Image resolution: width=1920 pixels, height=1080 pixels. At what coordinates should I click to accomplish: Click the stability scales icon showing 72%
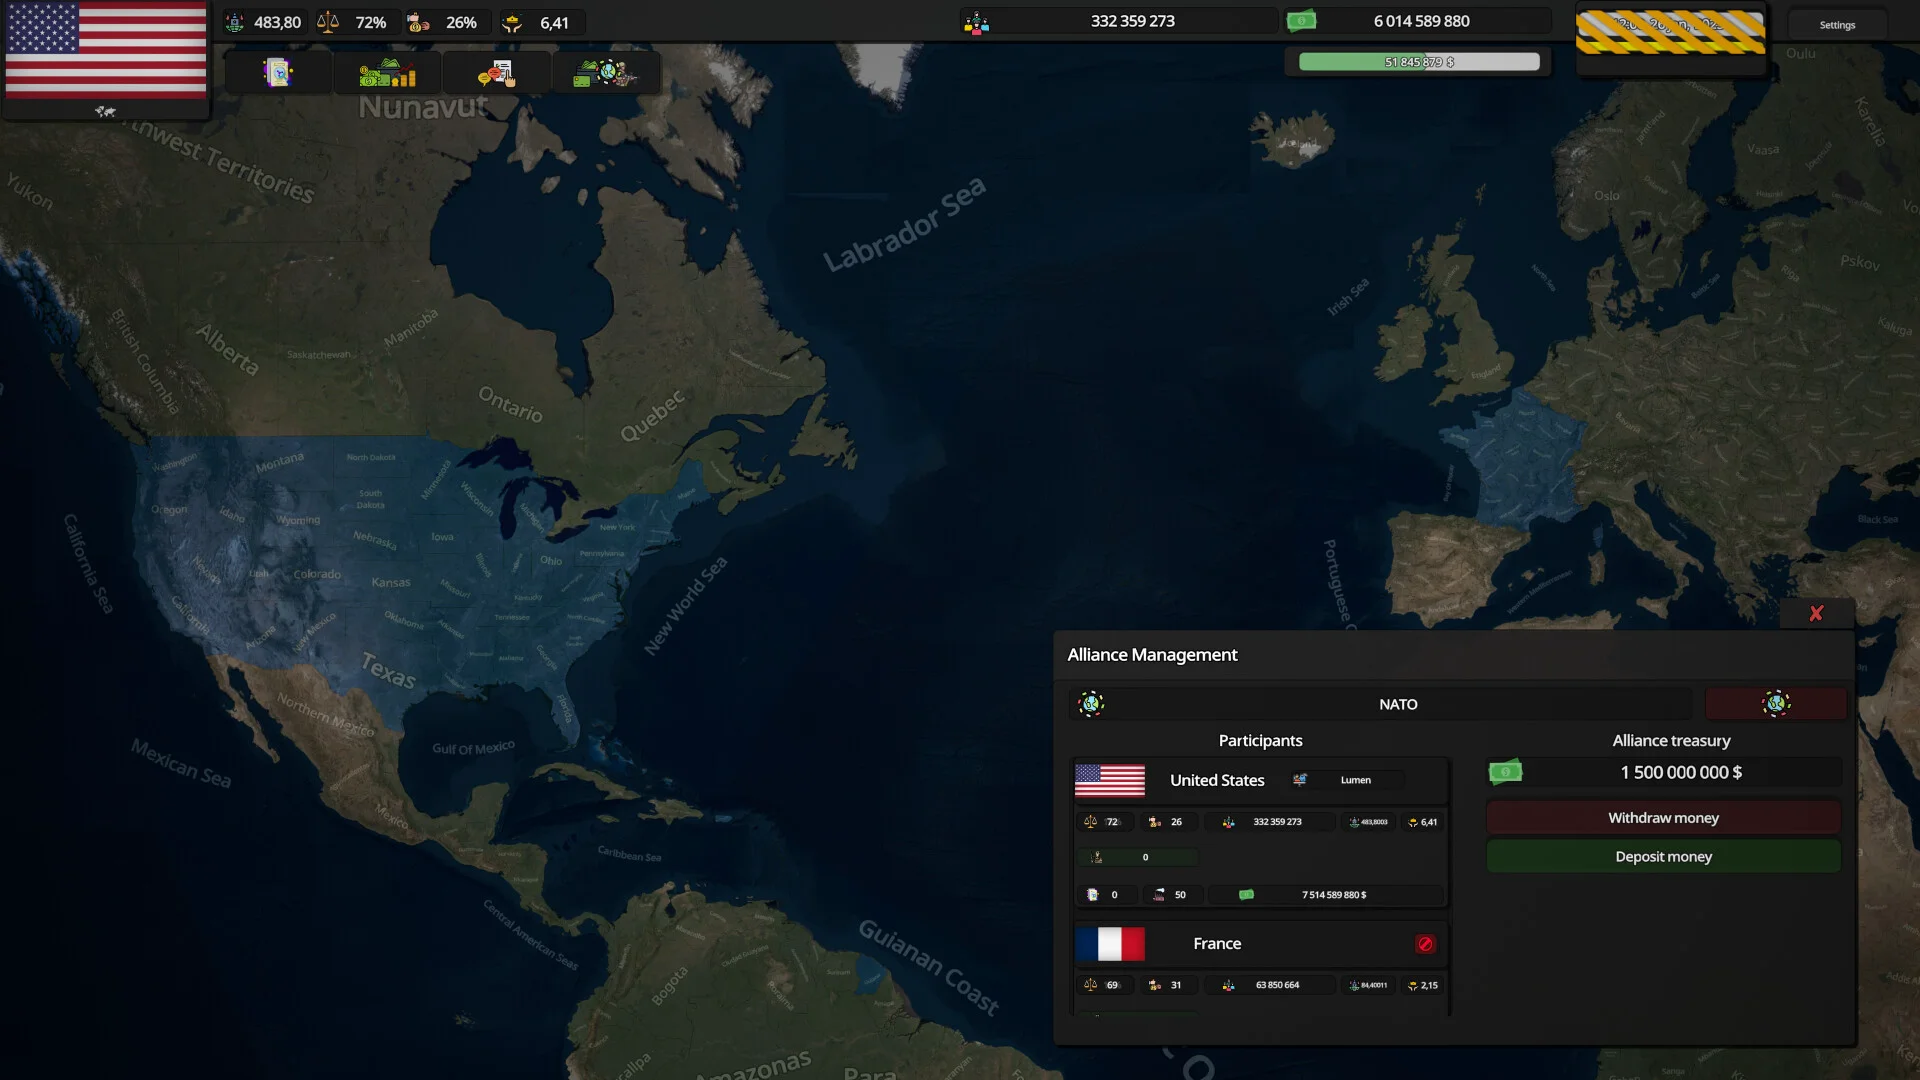[x=329, y=21]
